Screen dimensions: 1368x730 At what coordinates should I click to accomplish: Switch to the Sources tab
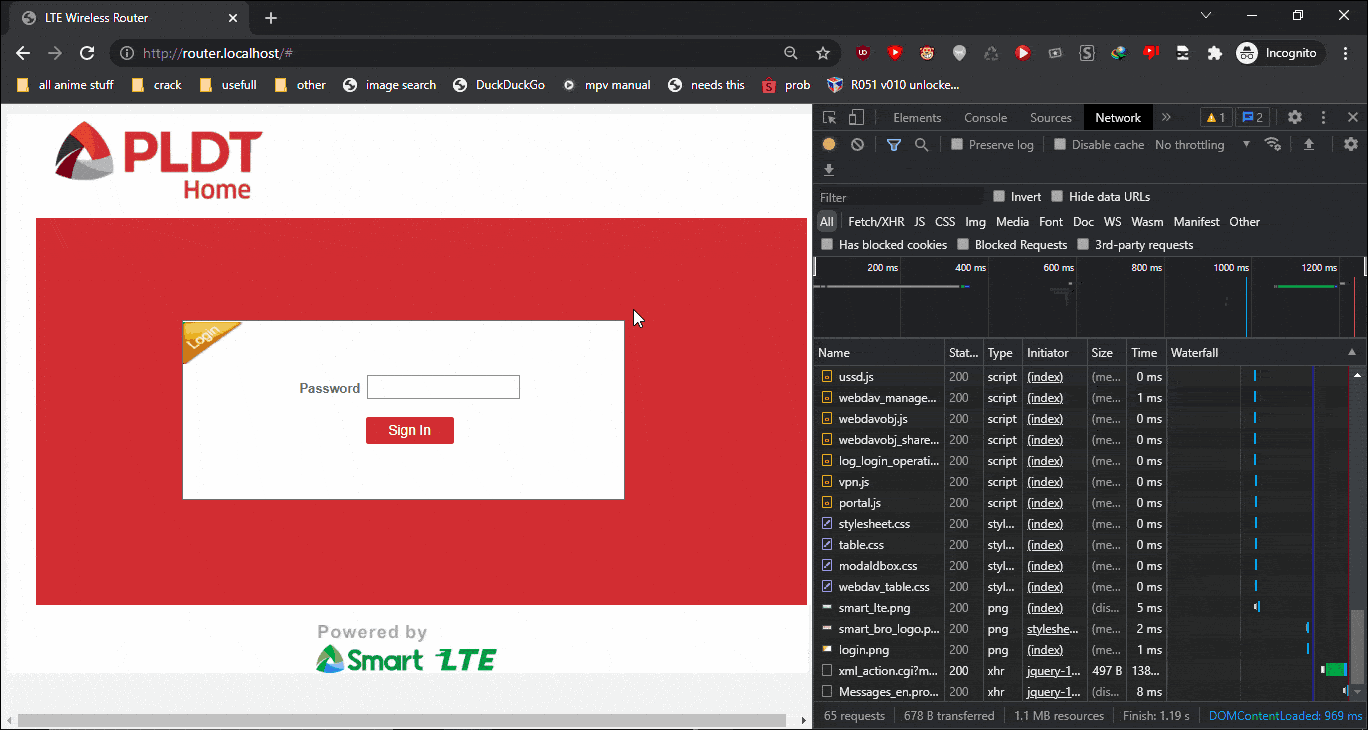[1051, 118]
